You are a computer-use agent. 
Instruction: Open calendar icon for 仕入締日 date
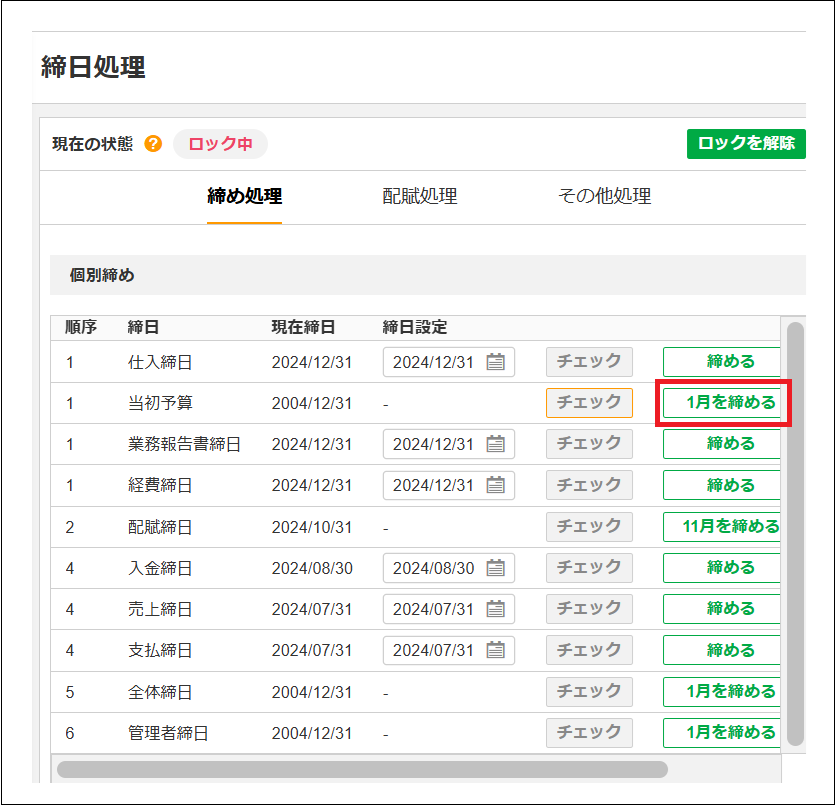[x=495, y=362]
